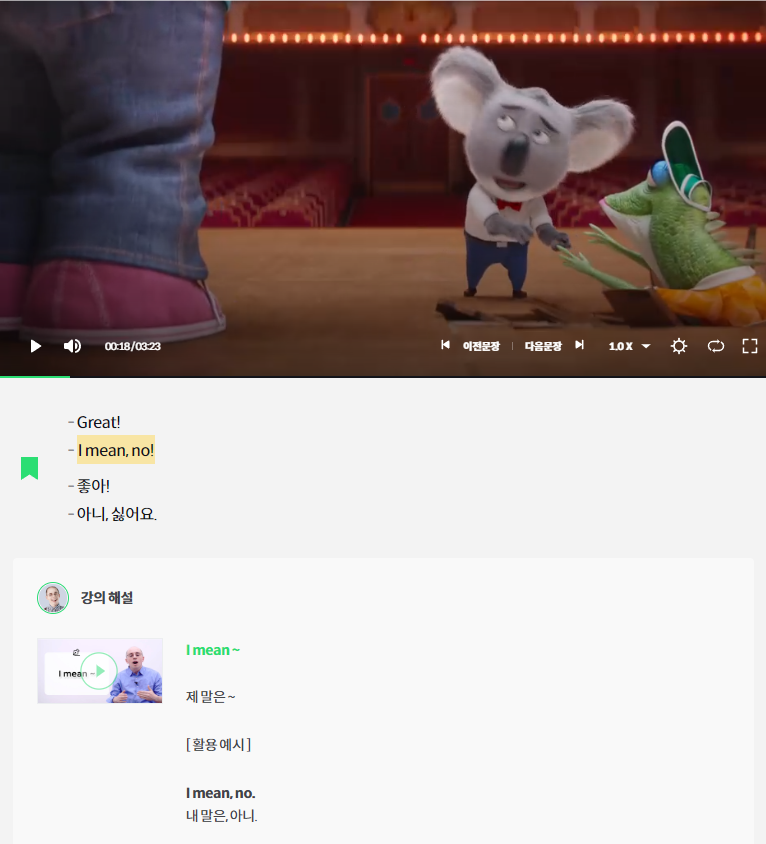Jump to next sentence icon
Viewport: 766px width, 844px height.
[579, 345]
